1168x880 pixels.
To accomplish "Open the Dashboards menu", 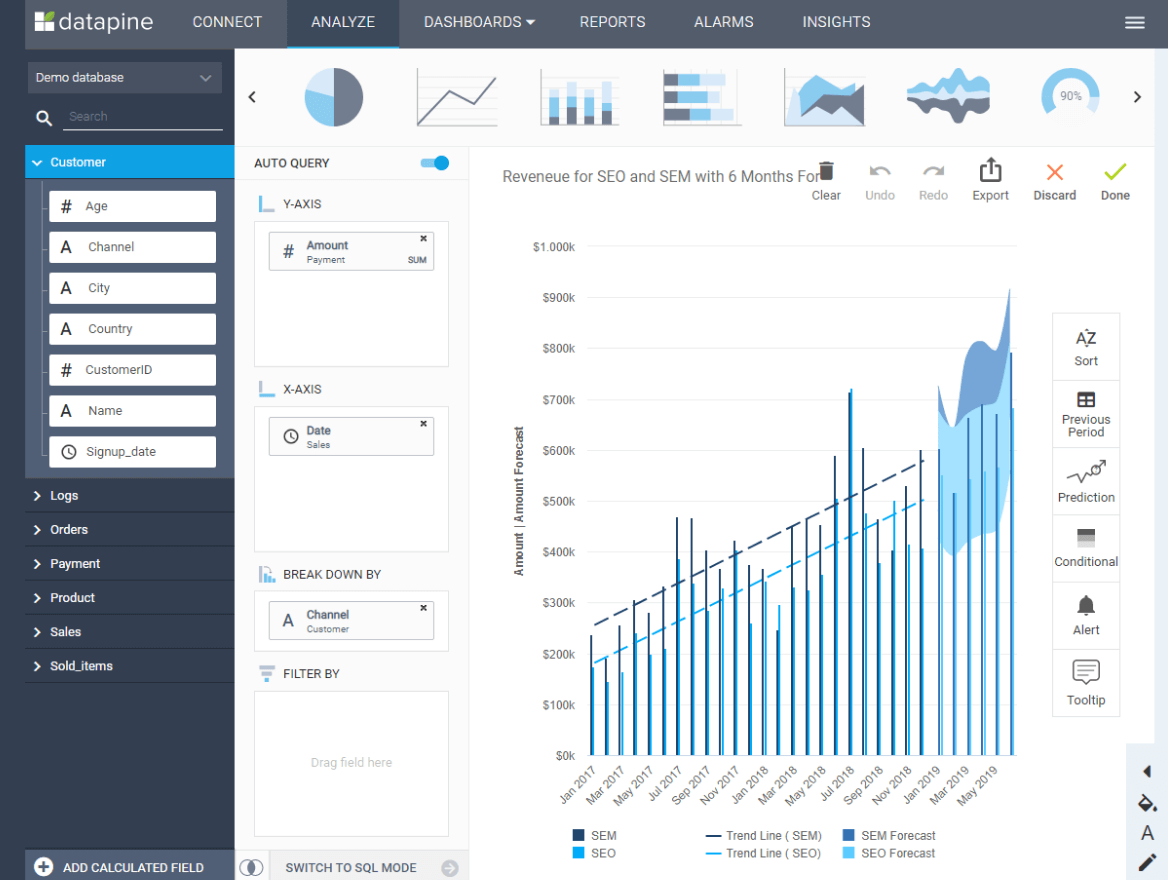I will [479, 22].
